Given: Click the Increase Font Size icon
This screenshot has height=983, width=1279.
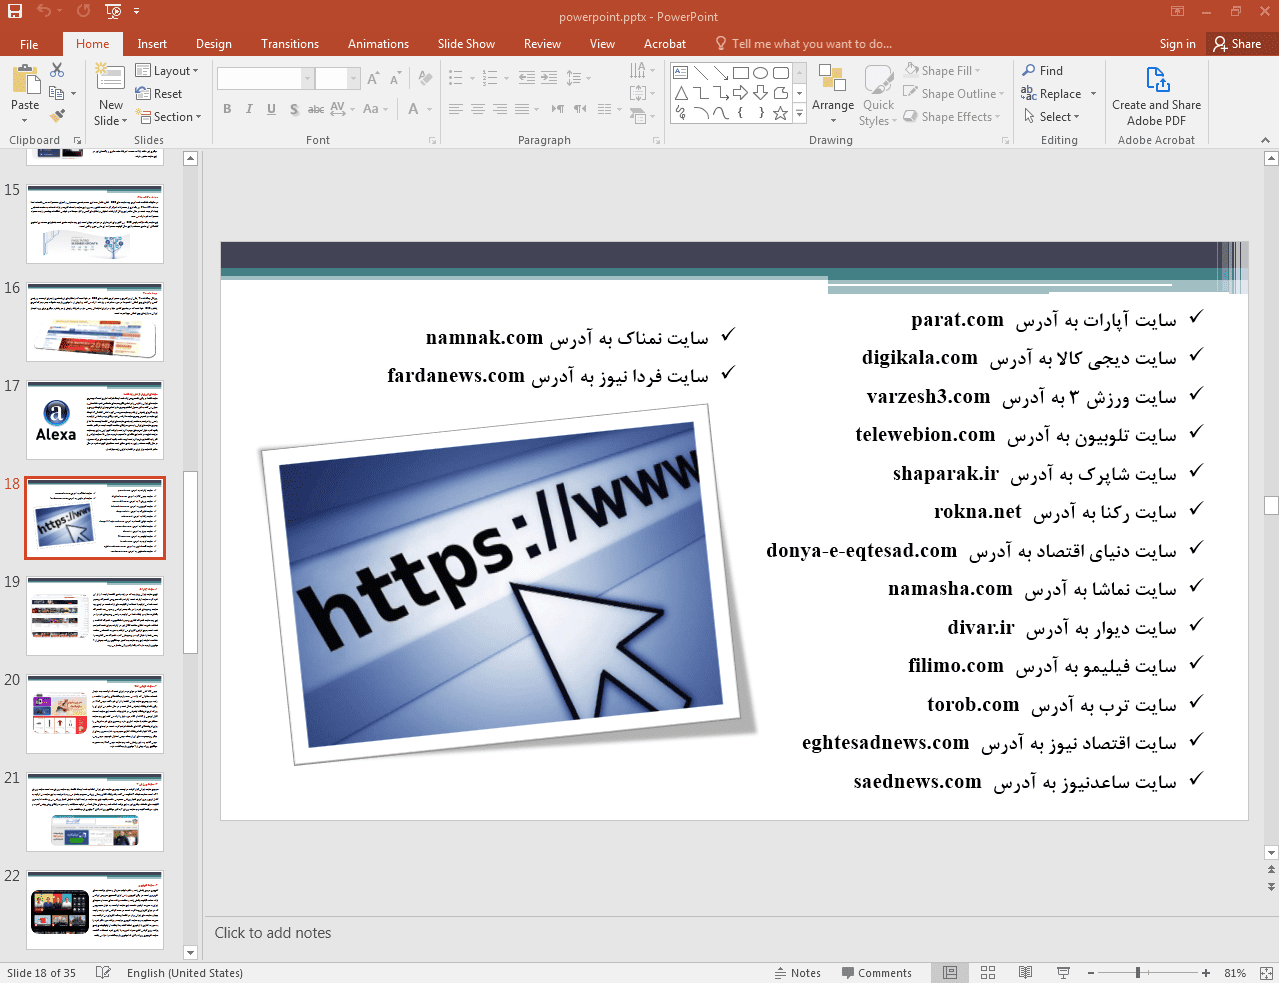Looking at the screenshot, I should [373, 78].
